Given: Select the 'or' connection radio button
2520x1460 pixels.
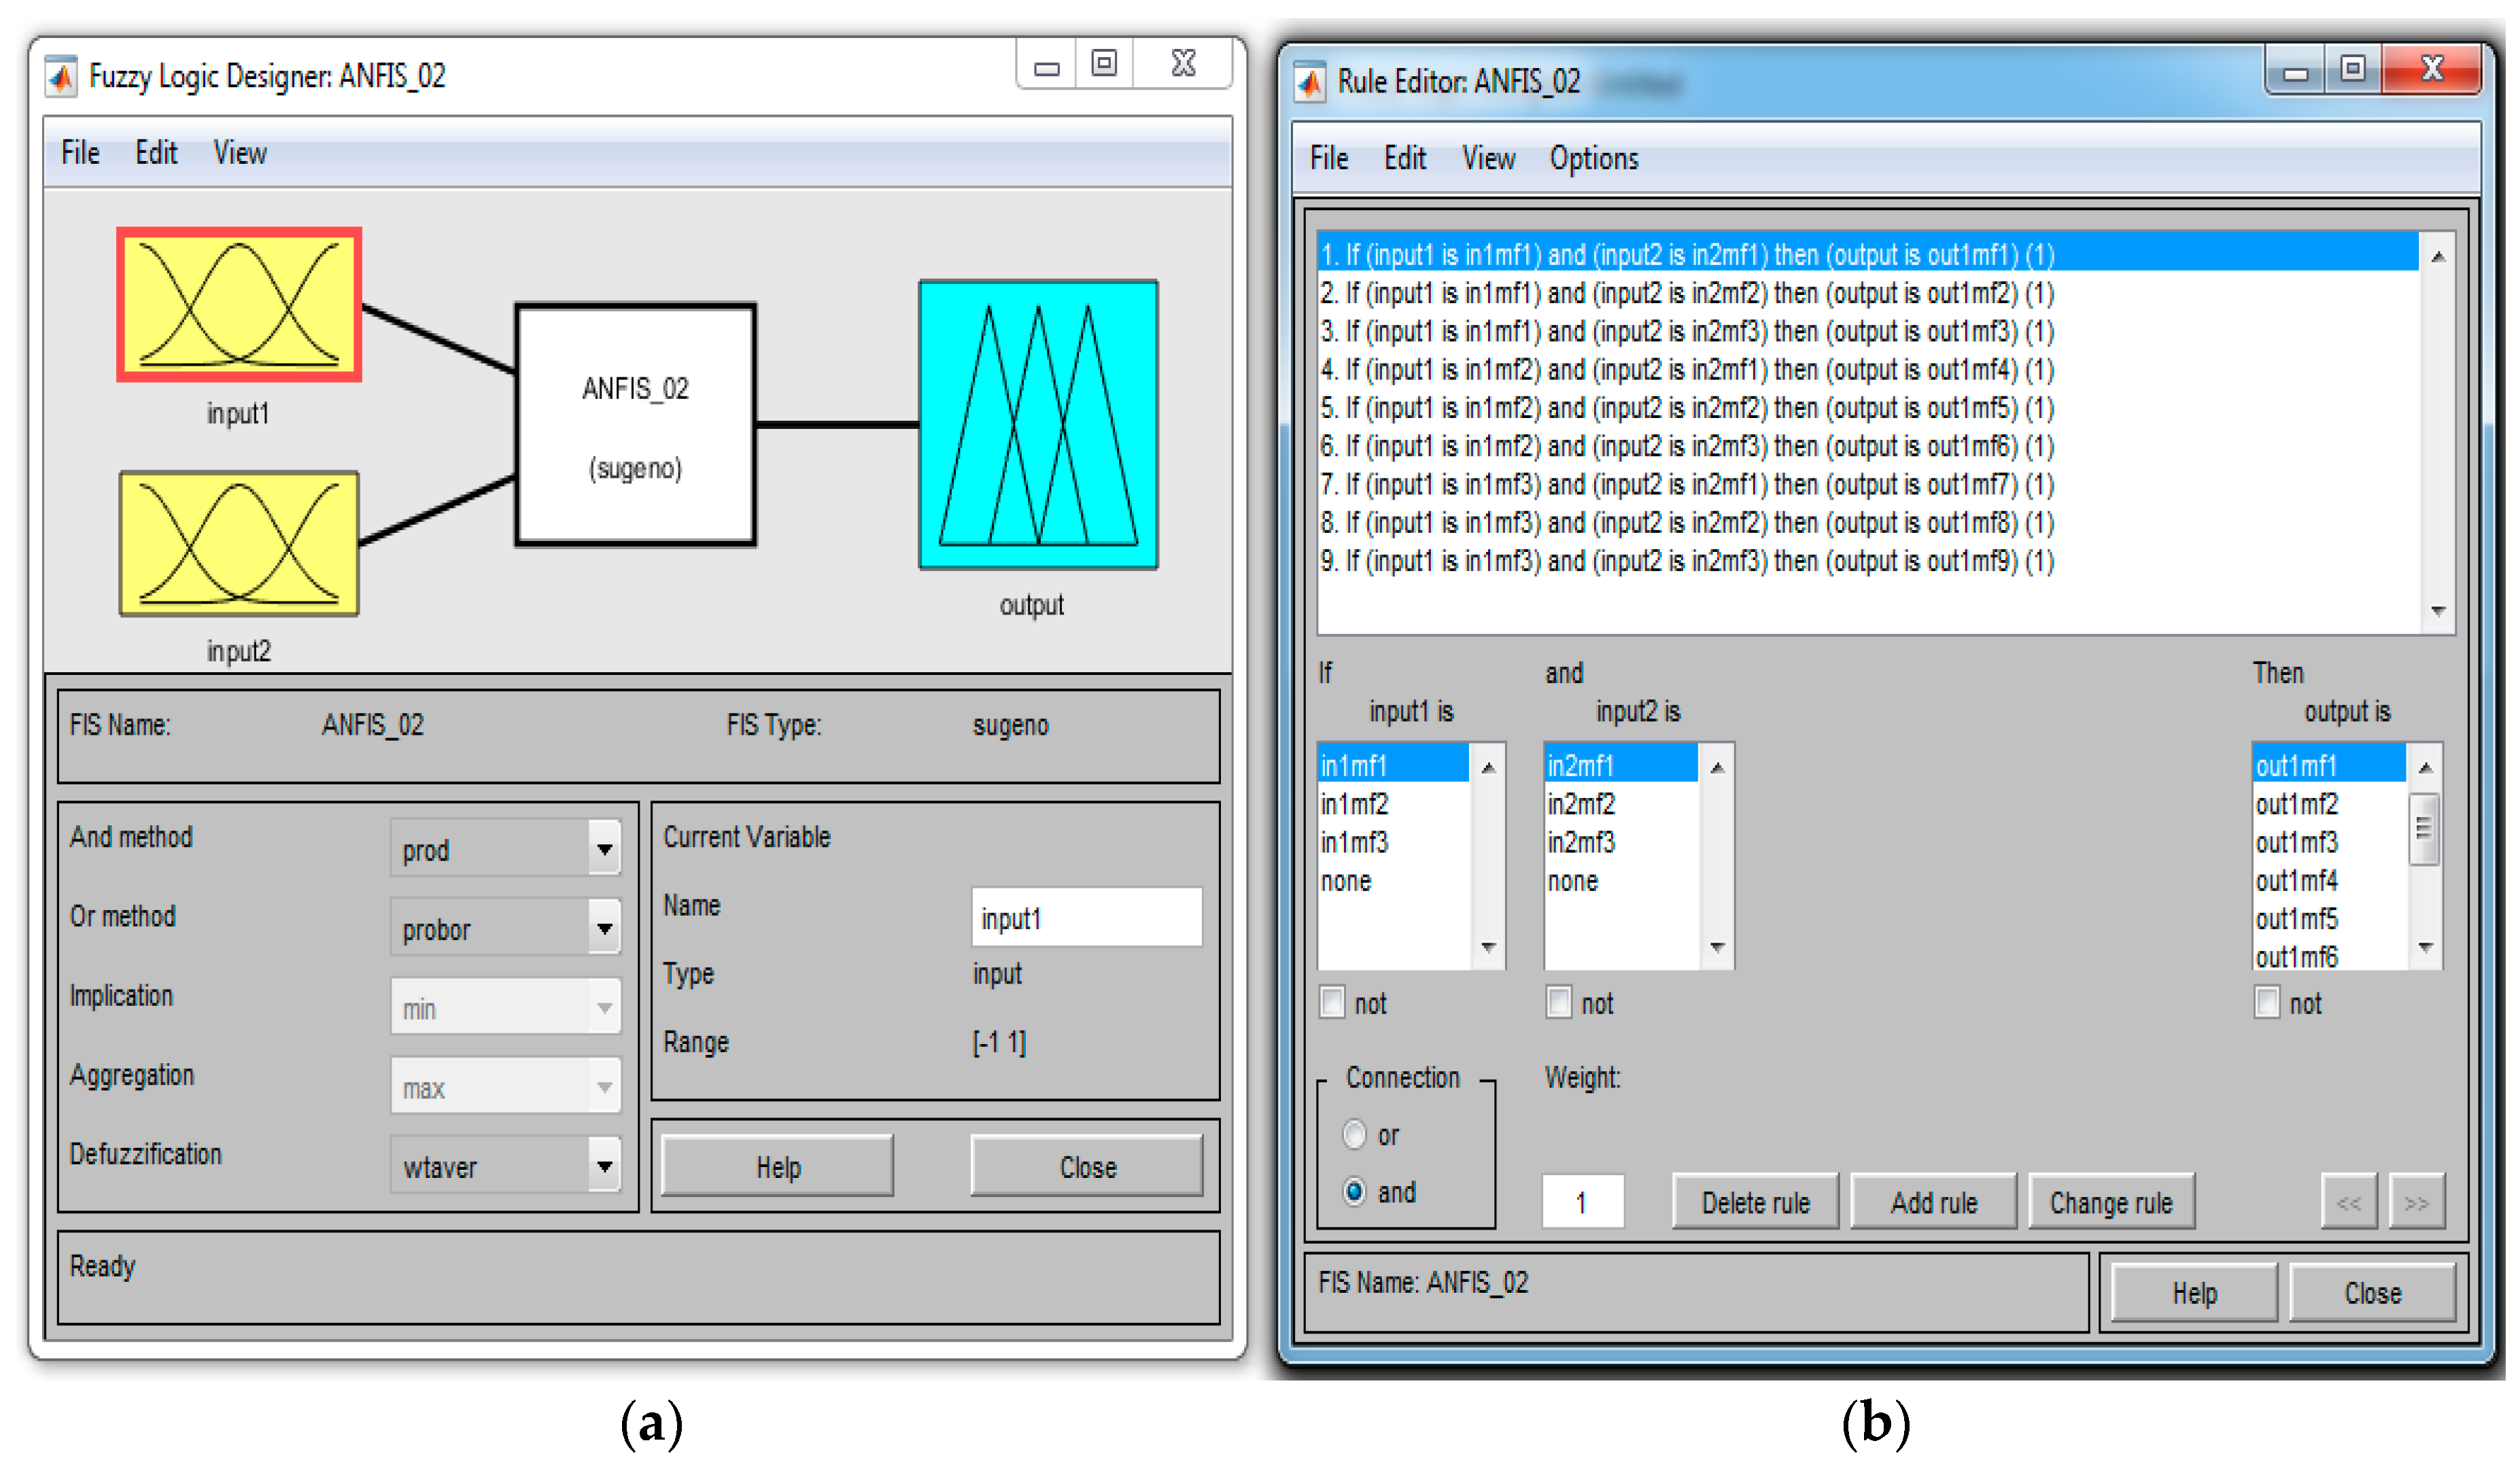Looking at the screenshot, I should point(1354,1135).
